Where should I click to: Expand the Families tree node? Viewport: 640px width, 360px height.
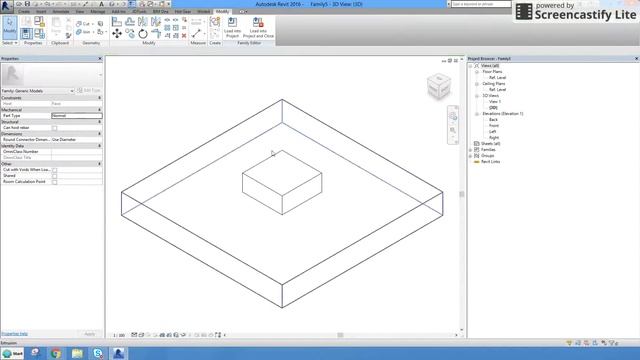pyautogui.click(x=471, y=150)
